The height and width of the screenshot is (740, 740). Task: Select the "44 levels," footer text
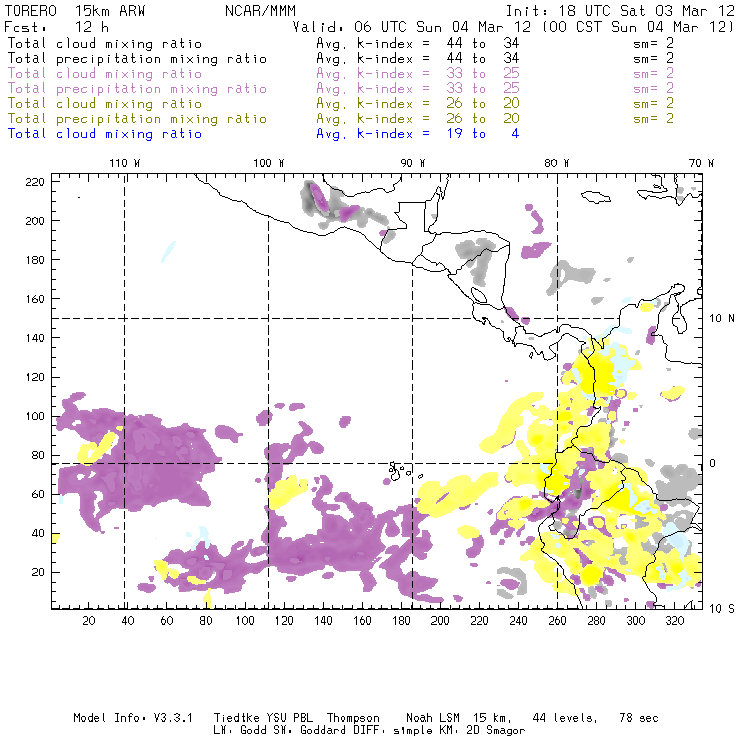click(565, 718)
